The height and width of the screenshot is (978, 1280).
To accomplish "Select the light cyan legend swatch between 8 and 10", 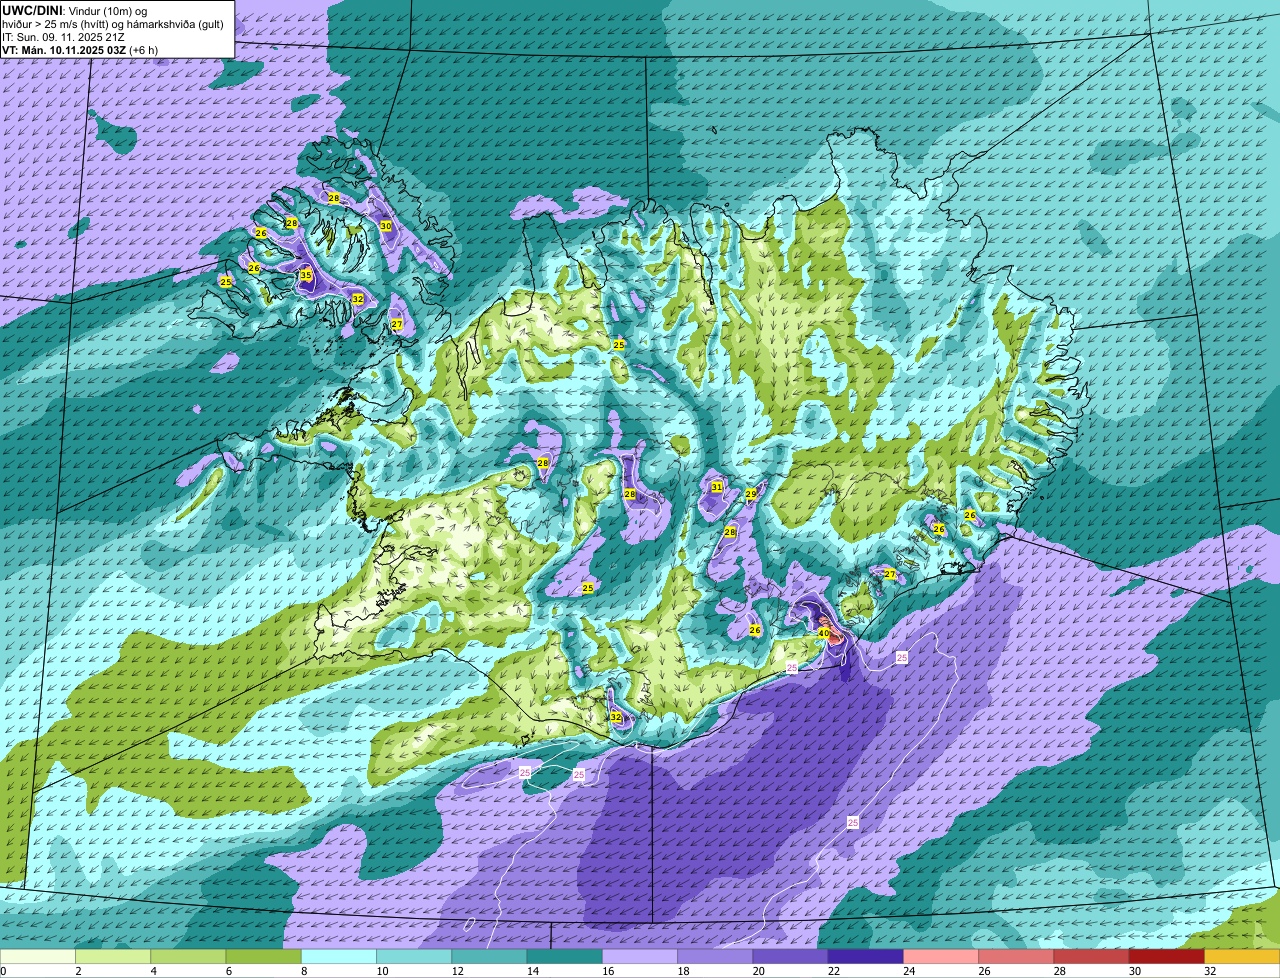I will [339, 956].
